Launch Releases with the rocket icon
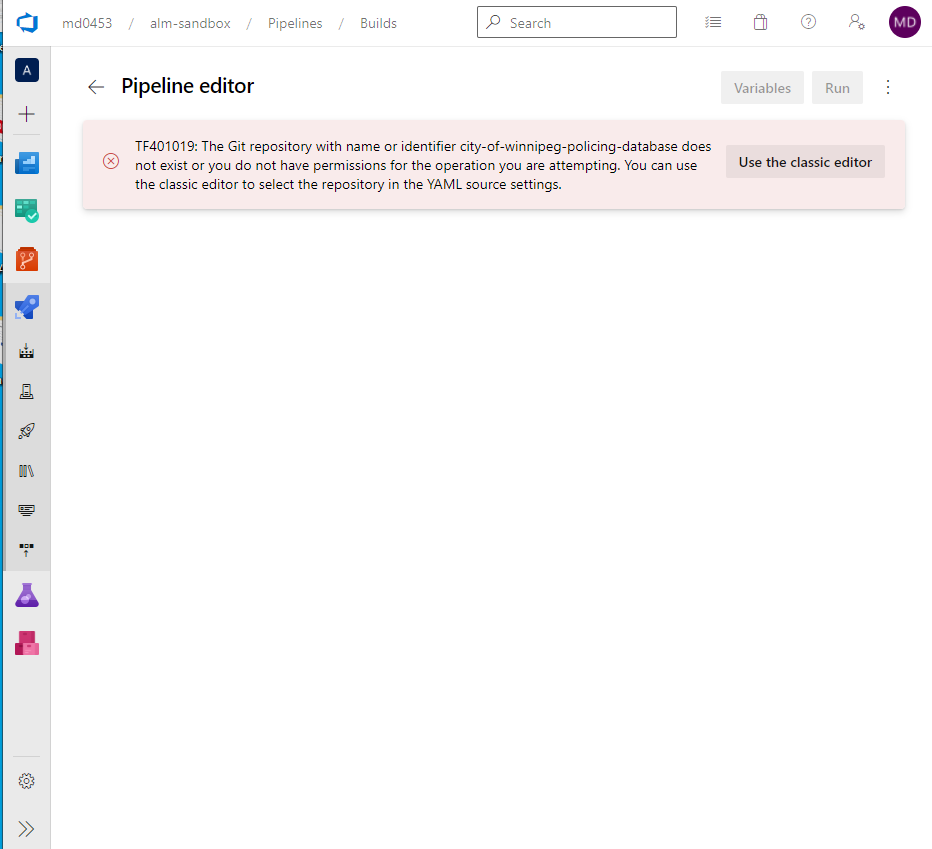The height and width of the screenshot is (849, 932). (25, 430)
